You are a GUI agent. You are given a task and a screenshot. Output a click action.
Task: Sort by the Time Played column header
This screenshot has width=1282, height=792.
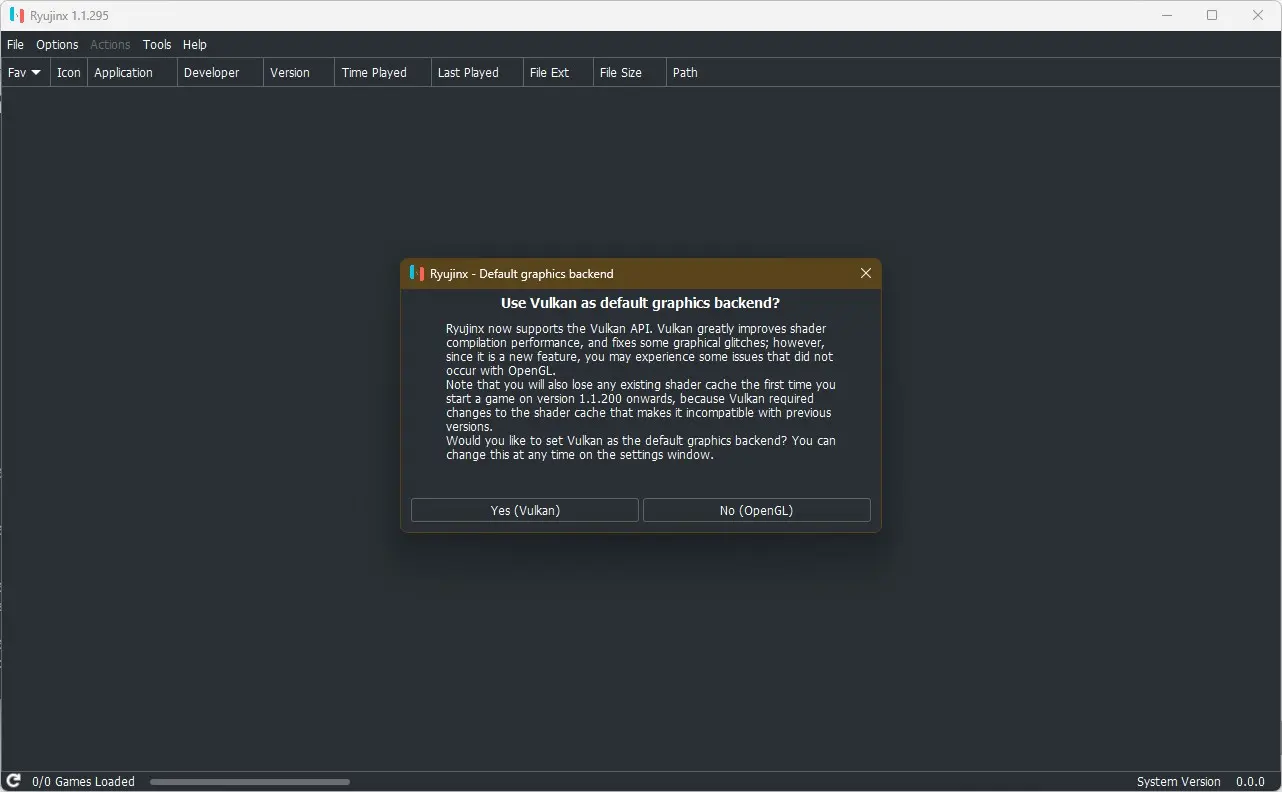[x=382, y=72]
